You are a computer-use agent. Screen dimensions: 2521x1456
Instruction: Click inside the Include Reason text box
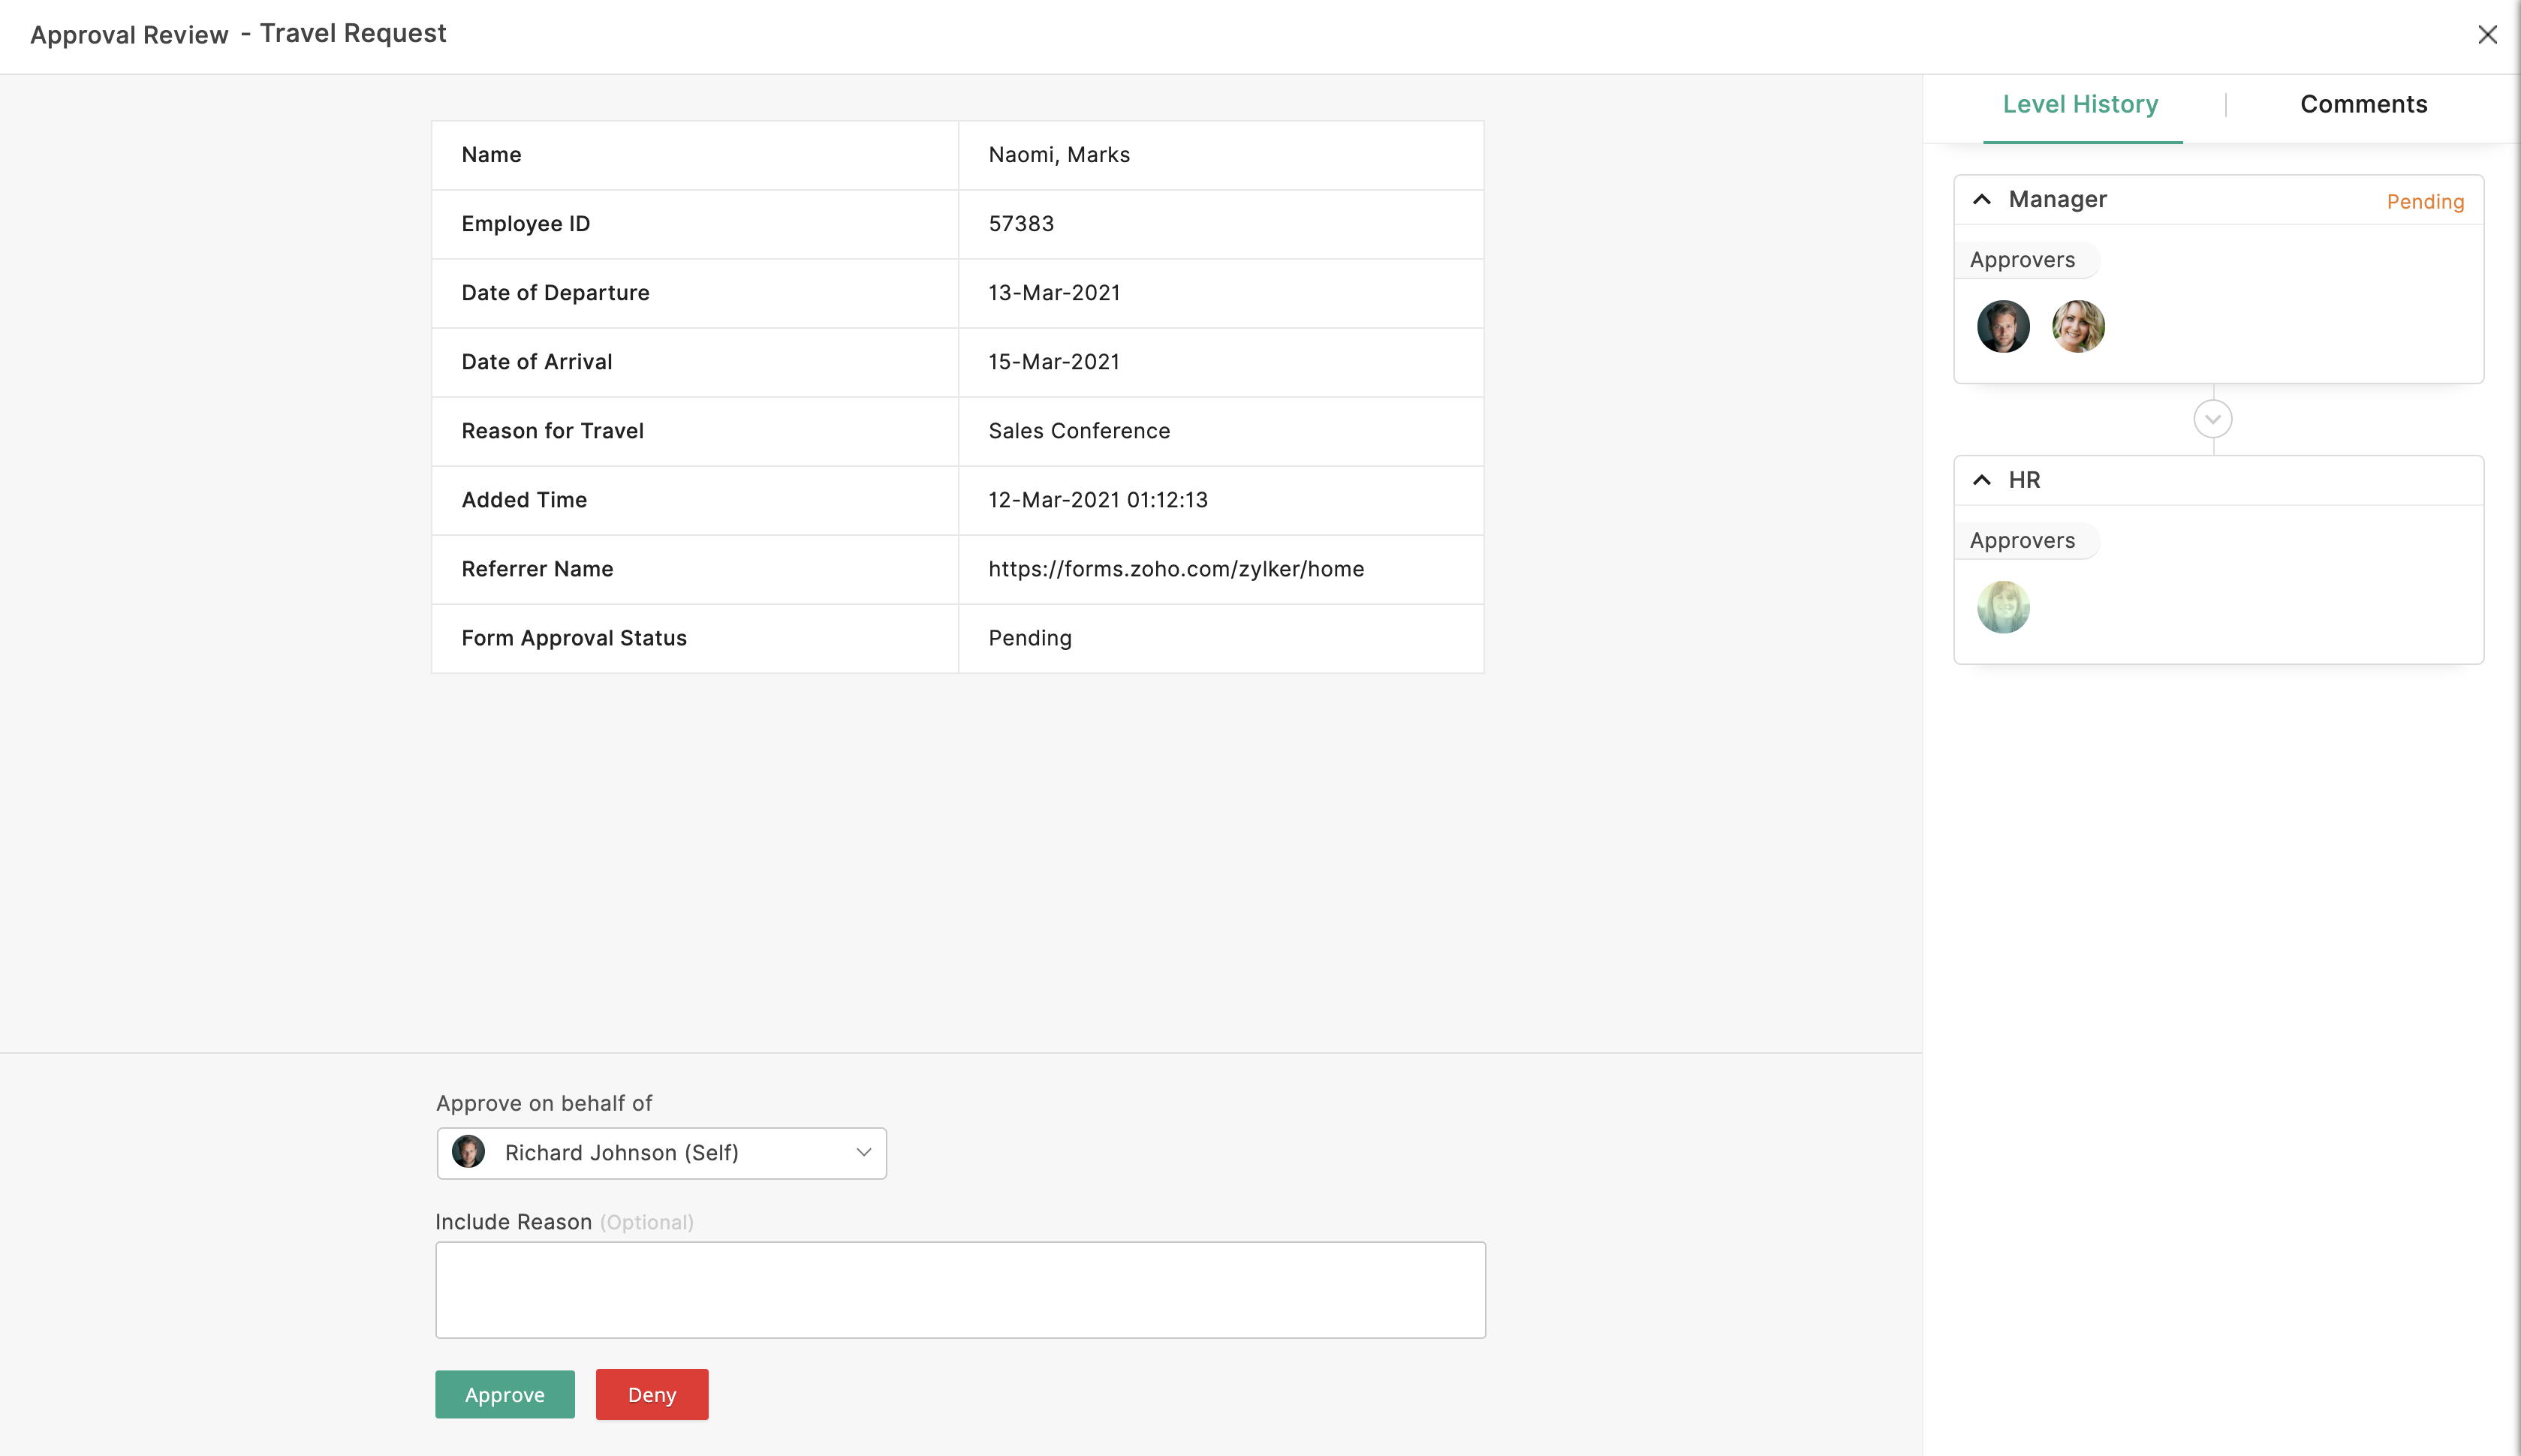[x=959, y=1289]
